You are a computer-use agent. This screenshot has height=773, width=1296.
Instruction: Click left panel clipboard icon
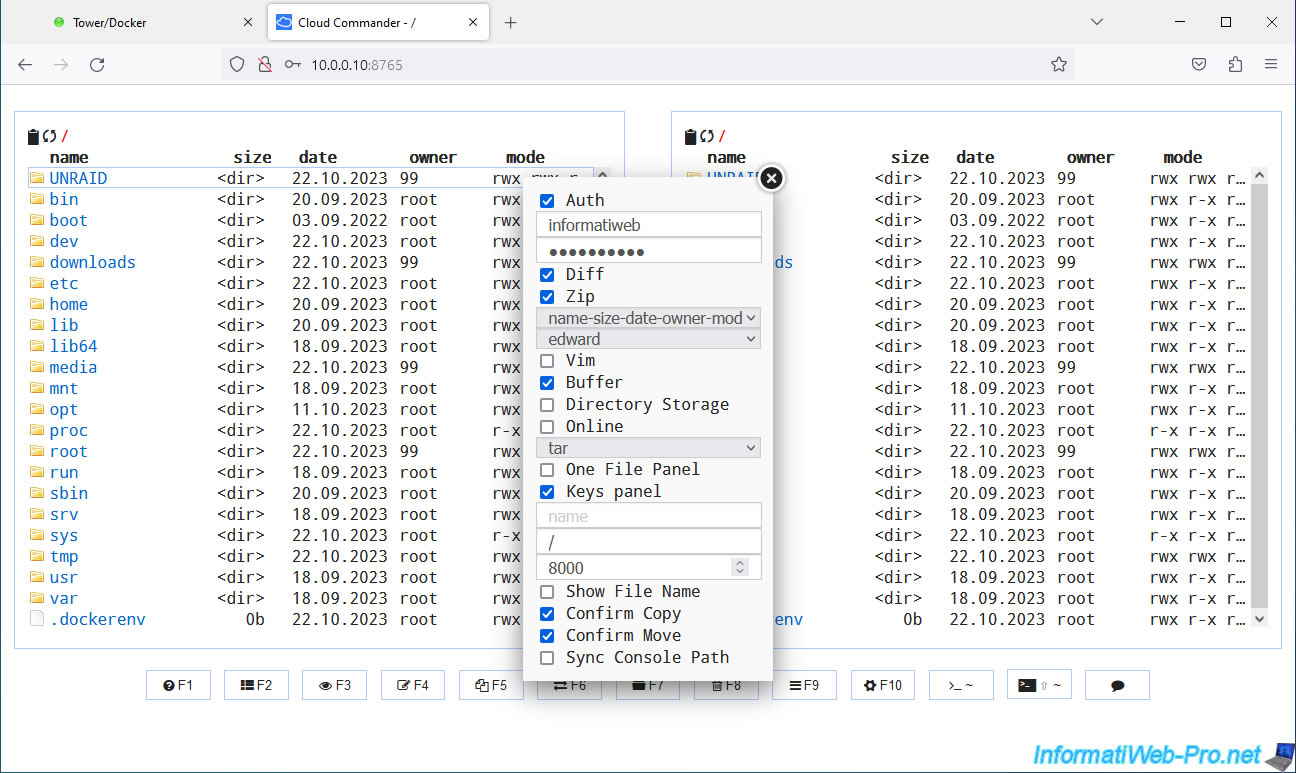tap(33, 137)
